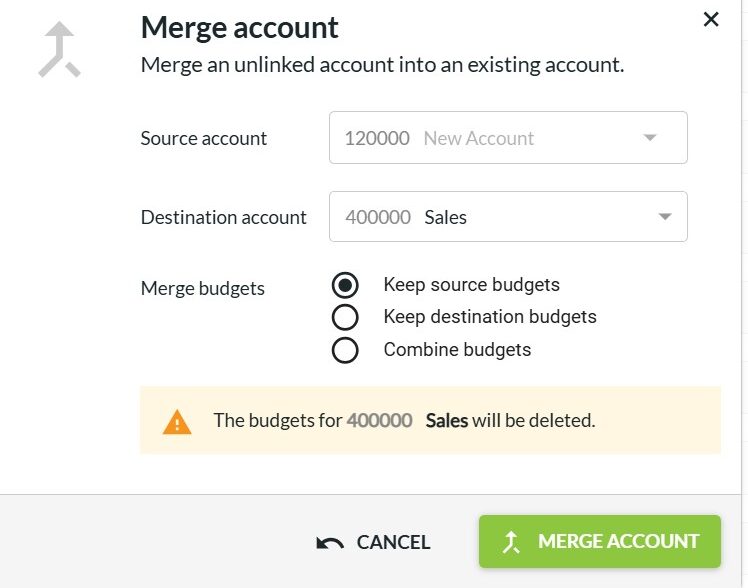The width and height of the screenshot is (748, 588).
Task: Click the orange warning triangle icon
Action: [177, 422]
